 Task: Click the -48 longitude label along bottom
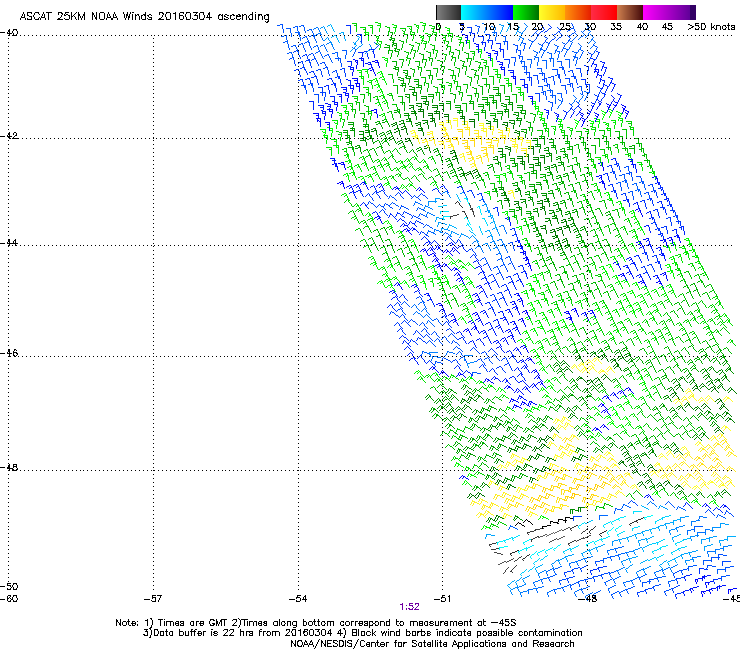[588, 599]
